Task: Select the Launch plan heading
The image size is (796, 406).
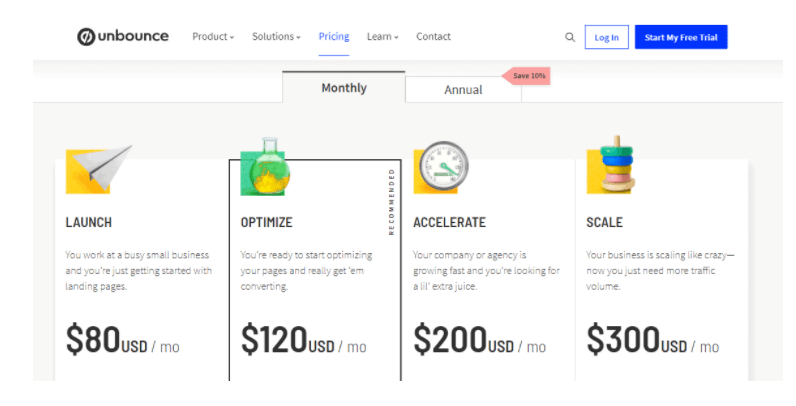Action: coord(88,222)
